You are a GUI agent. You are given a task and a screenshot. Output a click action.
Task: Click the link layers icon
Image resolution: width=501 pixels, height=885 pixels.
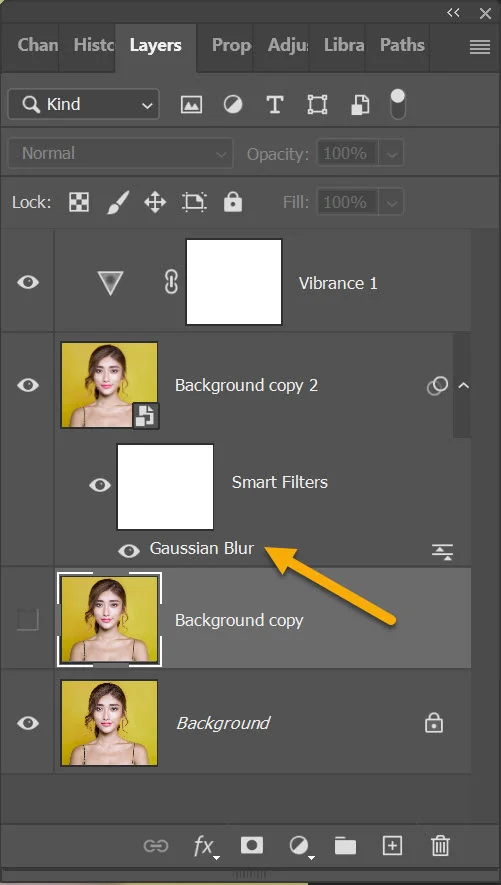coord(156,845)
